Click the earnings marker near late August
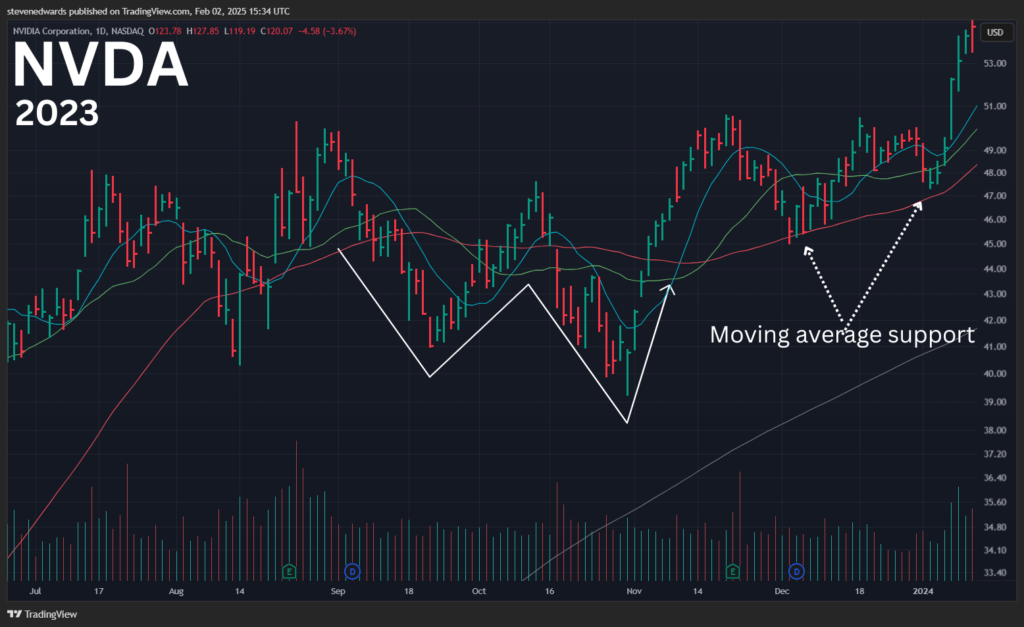The image size is (1024, 627). [289, 572]
